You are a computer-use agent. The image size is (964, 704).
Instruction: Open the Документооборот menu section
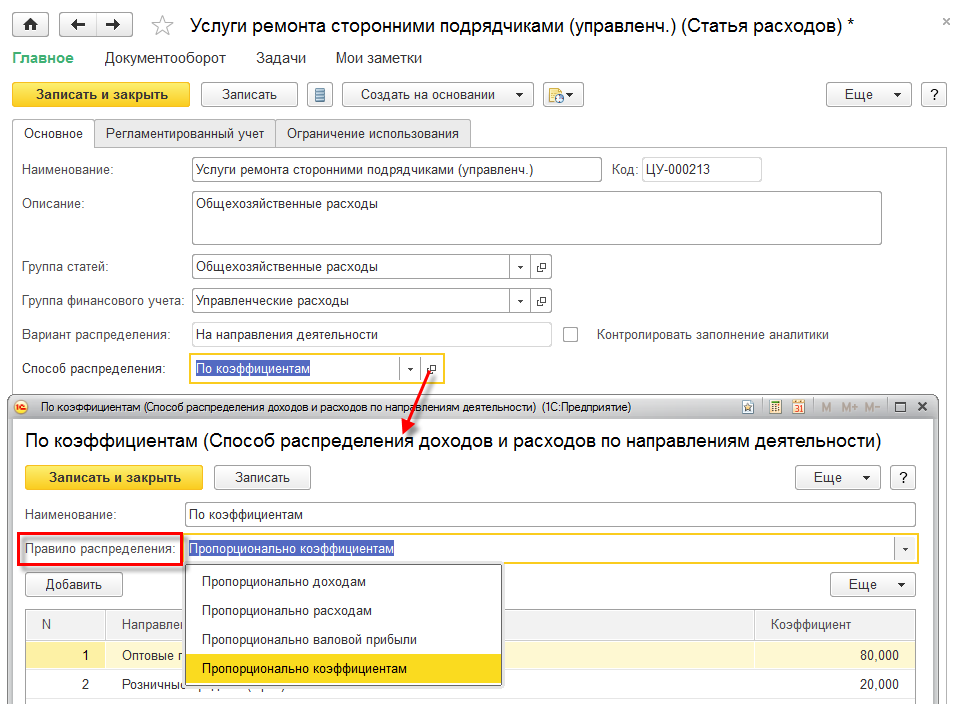(x=165, y=58)
